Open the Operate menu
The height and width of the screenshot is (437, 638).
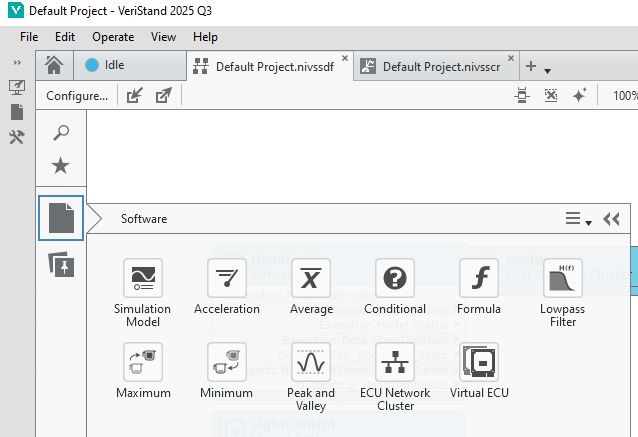click(113, 37)
